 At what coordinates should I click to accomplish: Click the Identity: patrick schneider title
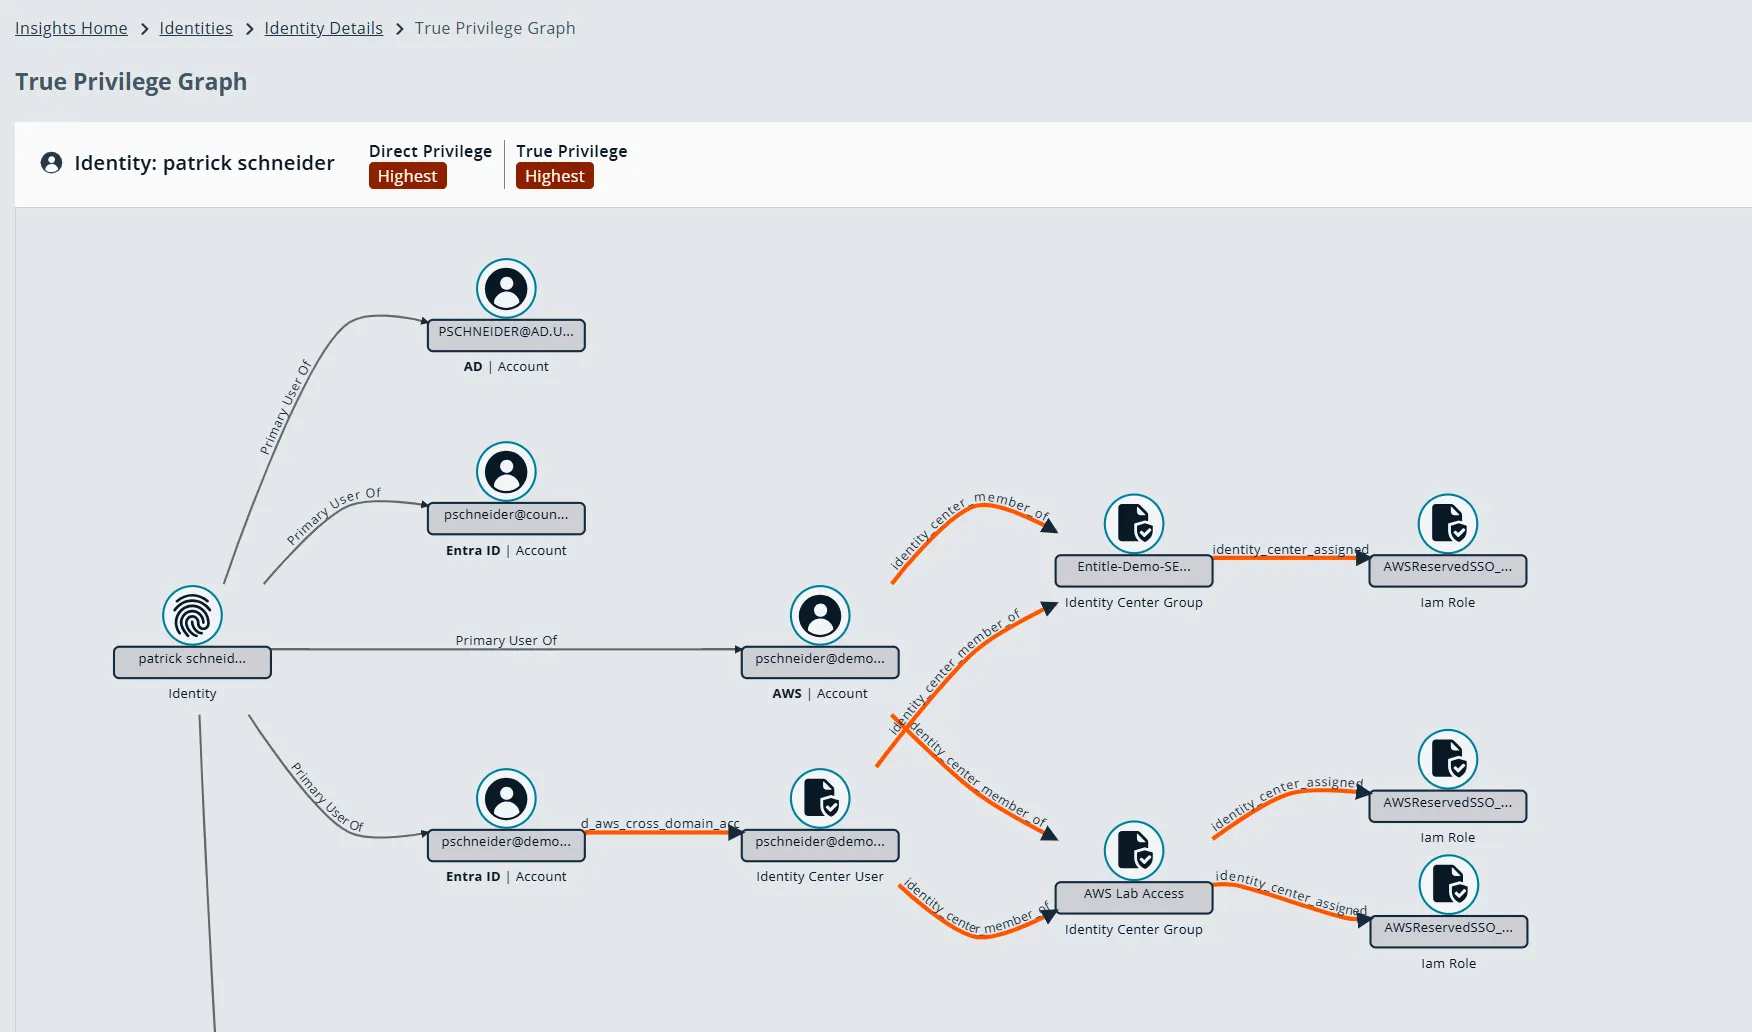(x=204, y=163)
